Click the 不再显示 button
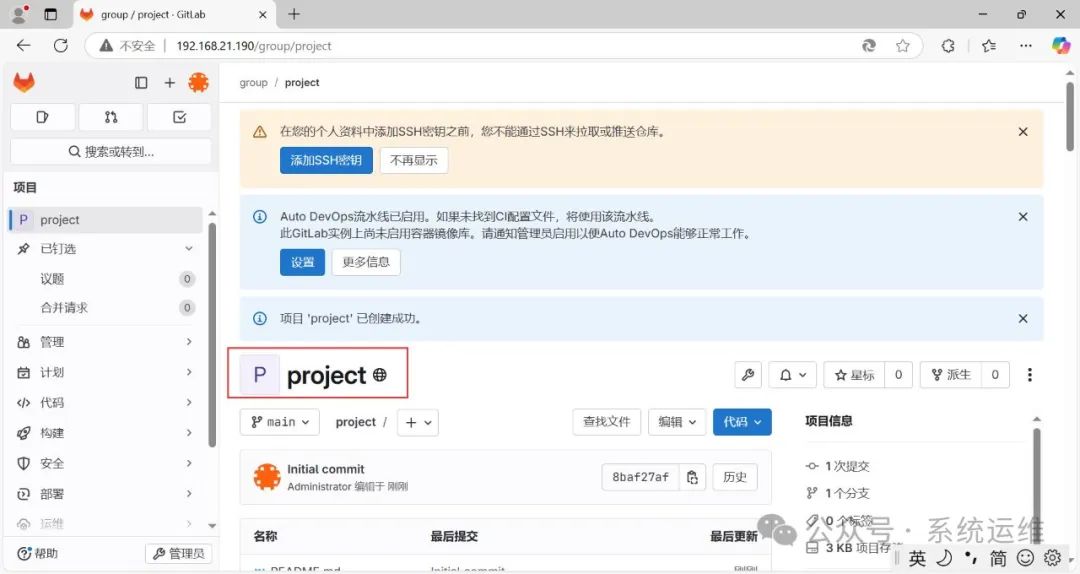1080x574 pixels. [413, 161]
